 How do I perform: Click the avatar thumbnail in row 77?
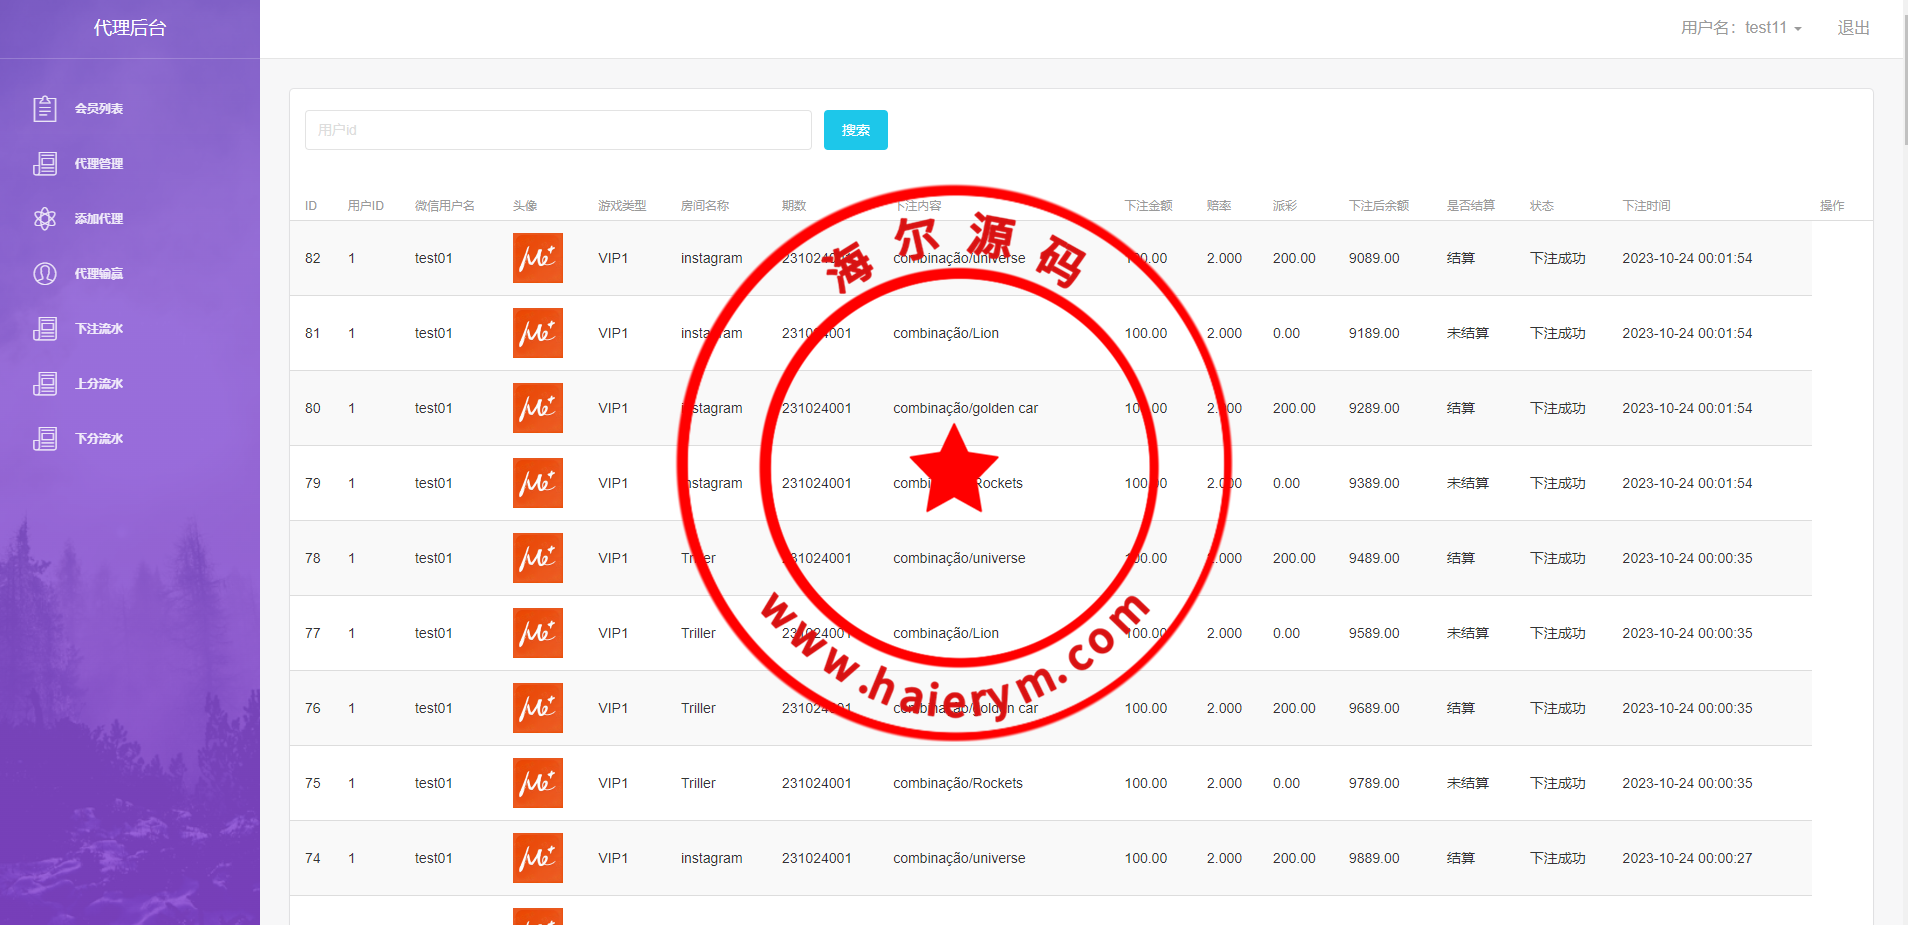click(x=538, y=633)
